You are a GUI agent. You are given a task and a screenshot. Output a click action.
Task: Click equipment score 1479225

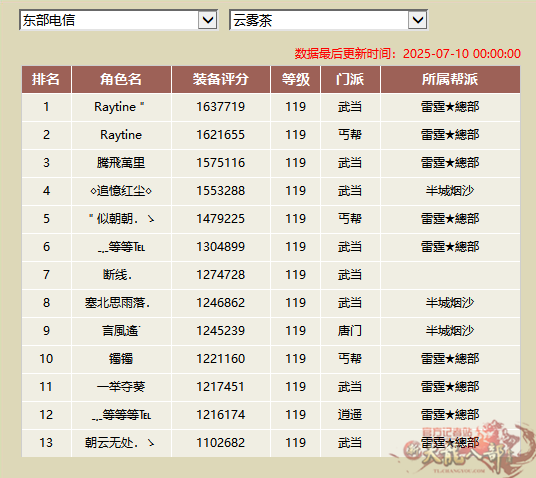[220, 219]
